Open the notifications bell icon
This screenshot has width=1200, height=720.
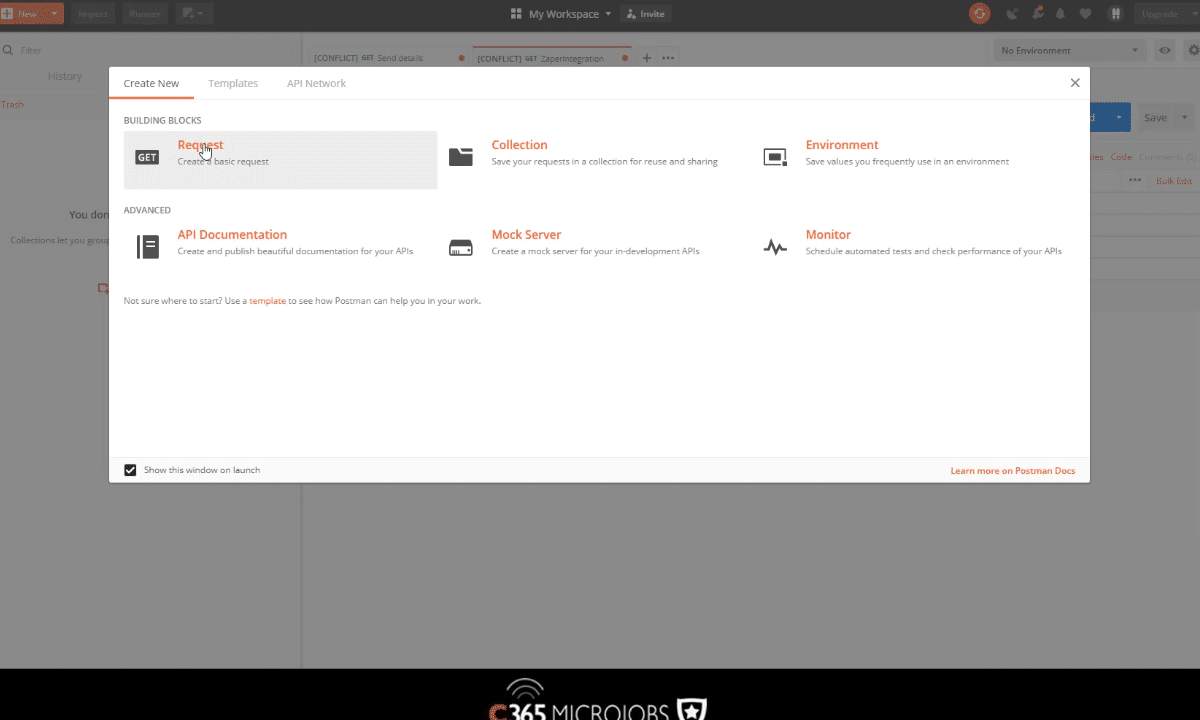(1060, 14)
